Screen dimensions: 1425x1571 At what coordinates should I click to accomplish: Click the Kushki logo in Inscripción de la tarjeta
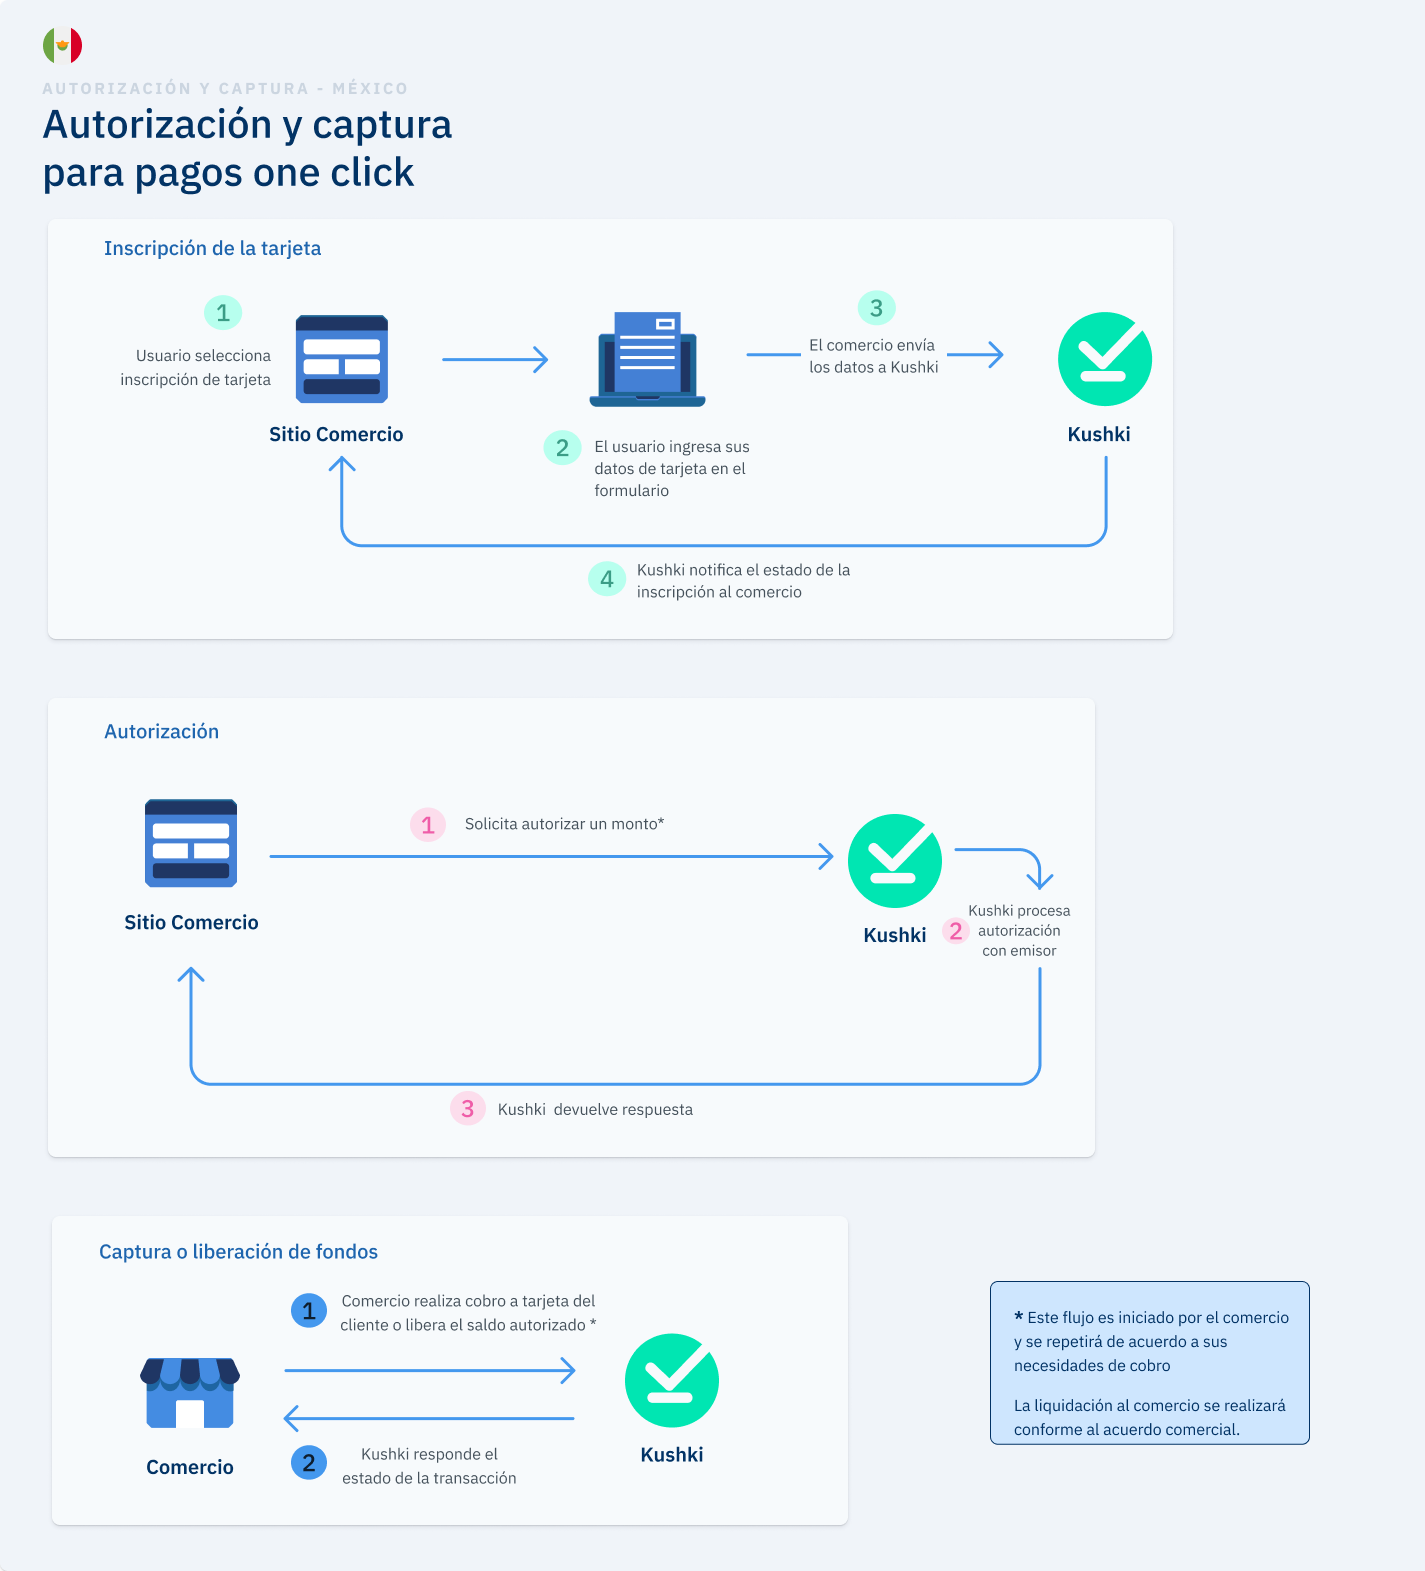tap(1105, 359)
